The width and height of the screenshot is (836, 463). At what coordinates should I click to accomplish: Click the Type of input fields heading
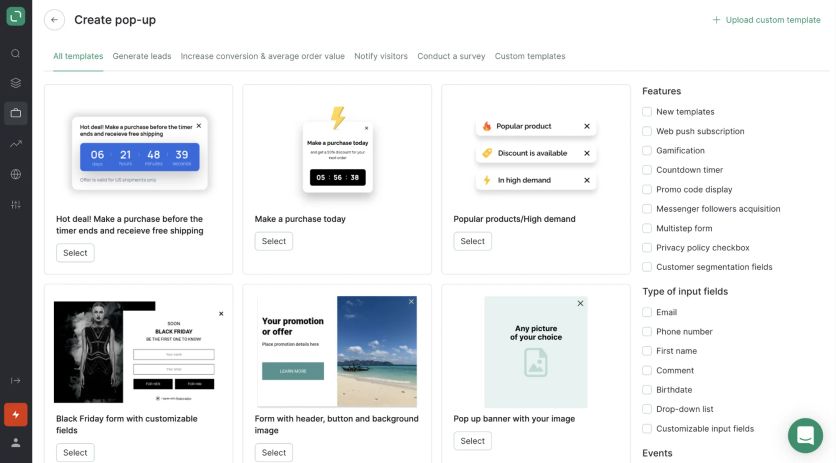pos(685,292)
